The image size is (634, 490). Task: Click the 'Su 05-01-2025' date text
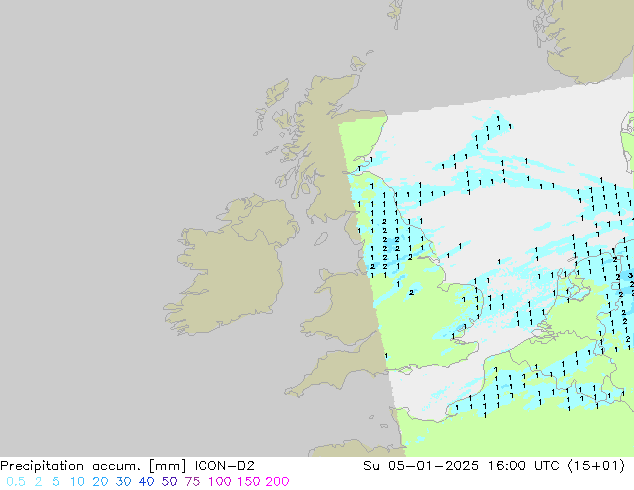[421, 466]
